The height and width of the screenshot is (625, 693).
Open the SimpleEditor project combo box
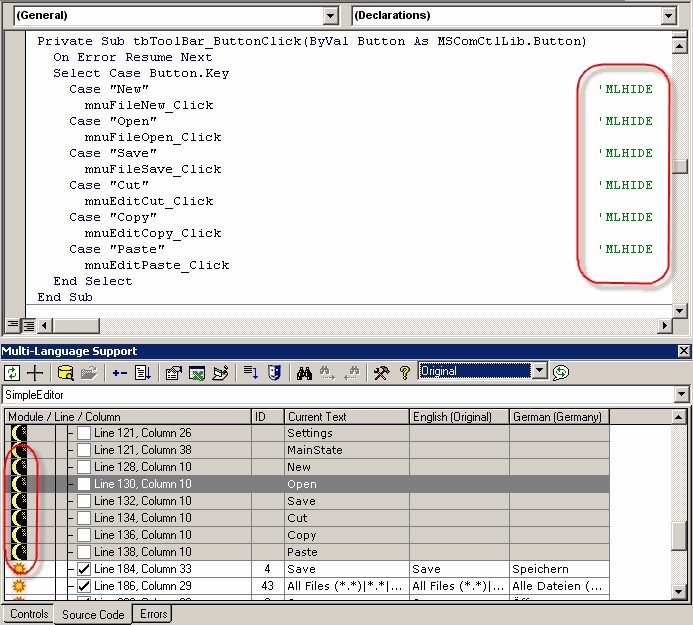(682, 395)
